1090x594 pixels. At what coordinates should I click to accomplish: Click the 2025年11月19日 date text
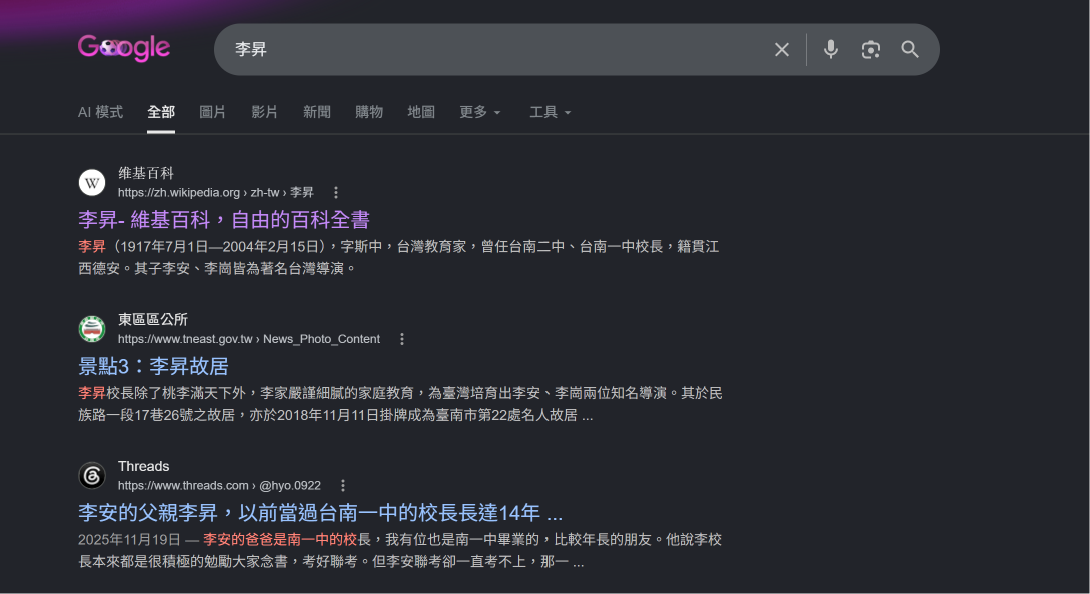(129, 540)
